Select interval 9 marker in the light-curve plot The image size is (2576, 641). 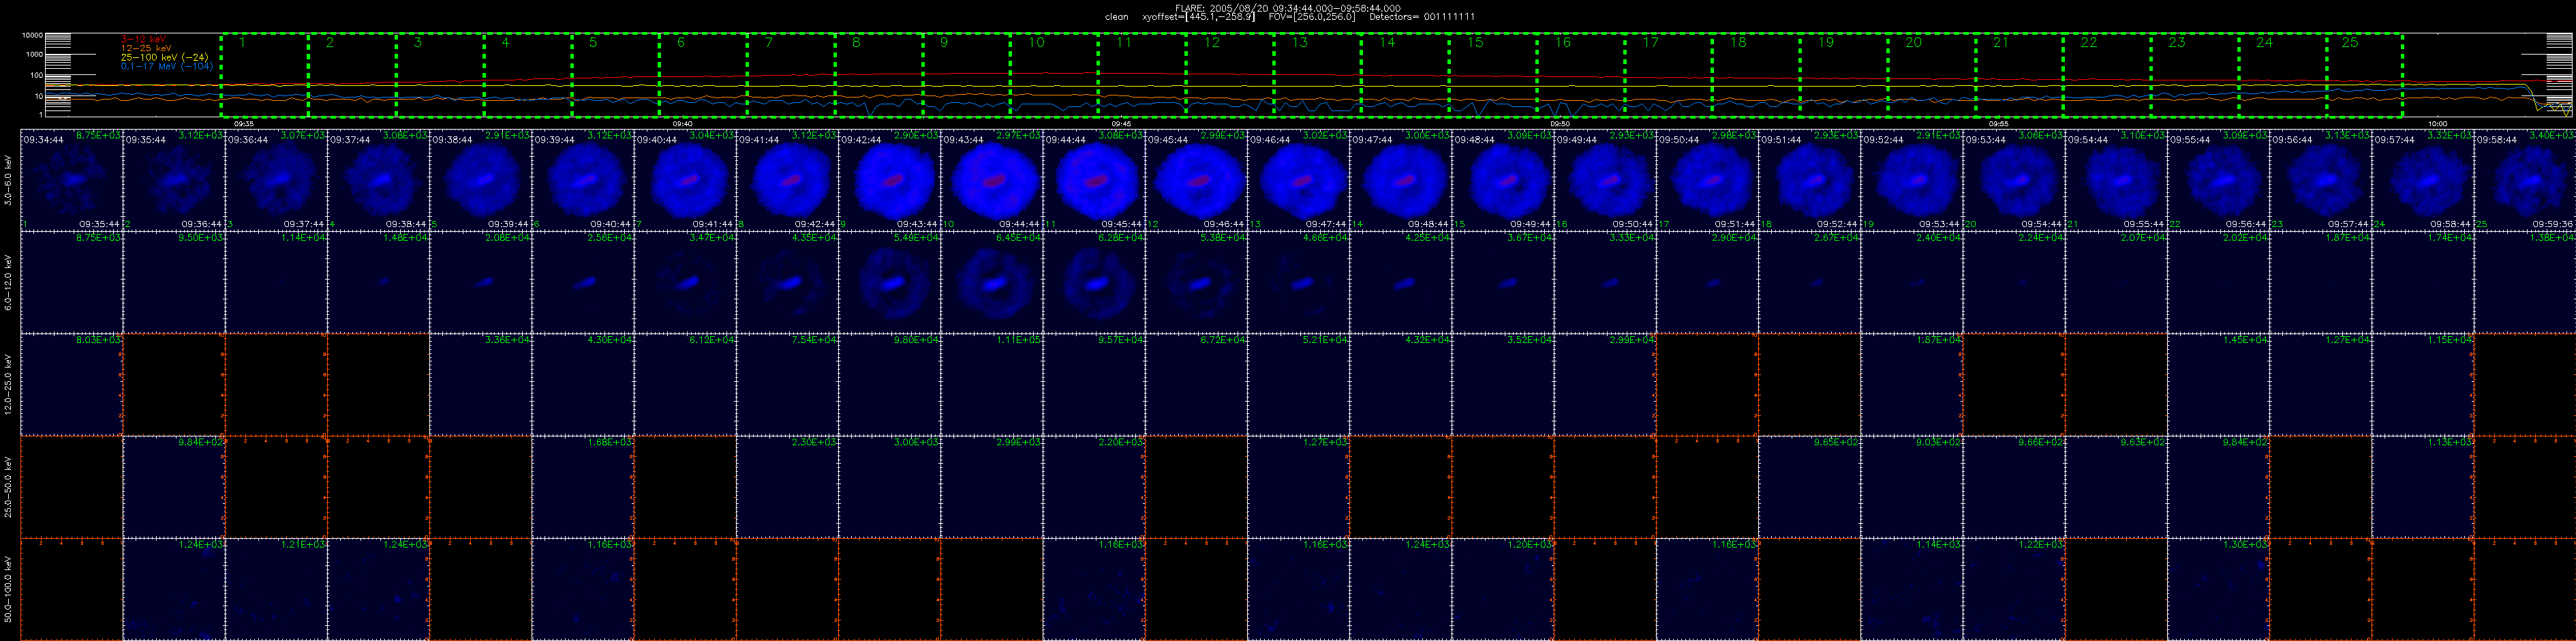click(x=944, y=43)
